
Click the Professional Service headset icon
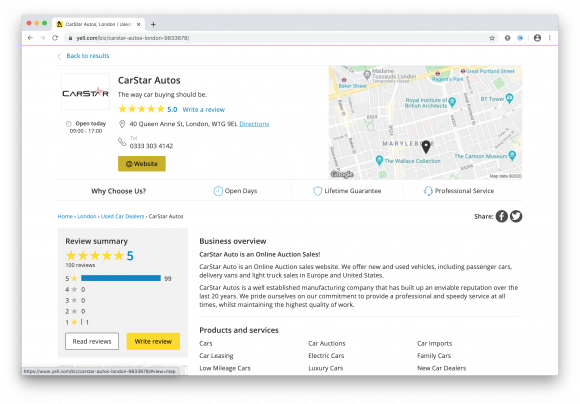point(428,191)
